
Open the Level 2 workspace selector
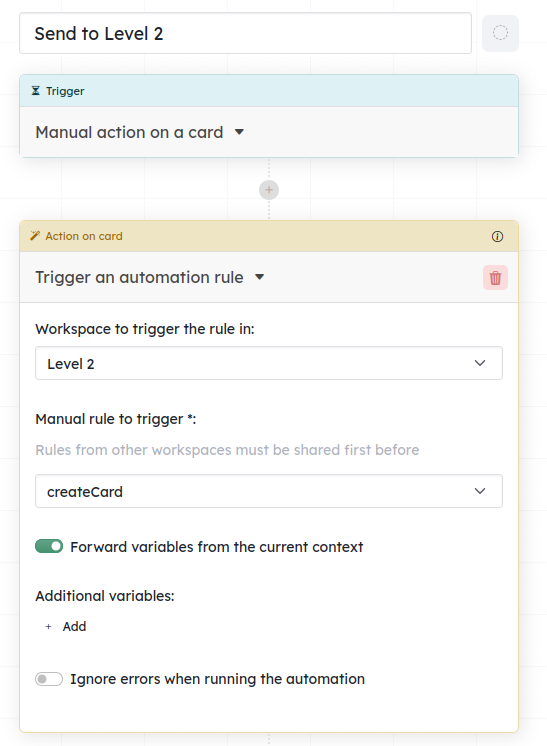pos(269,363)
